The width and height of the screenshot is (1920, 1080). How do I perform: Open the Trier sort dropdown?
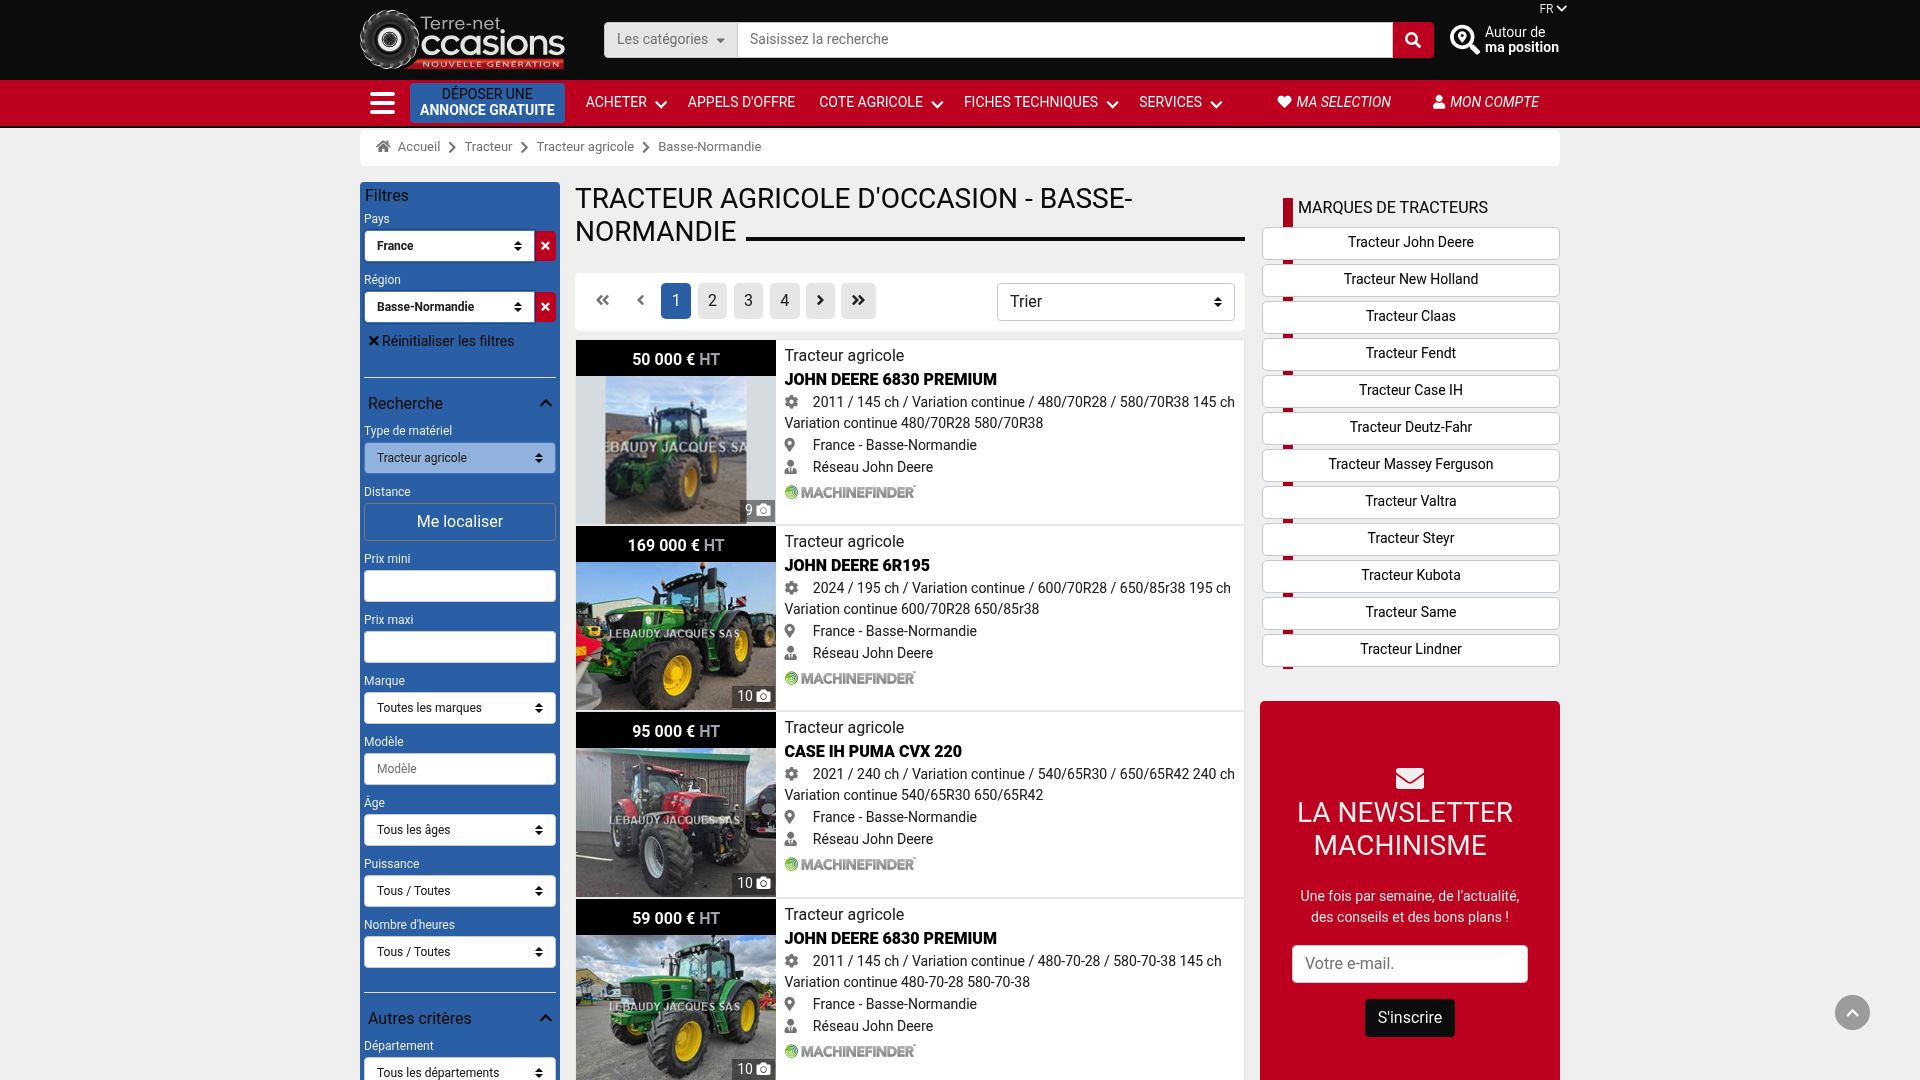tap(1115, 302)
